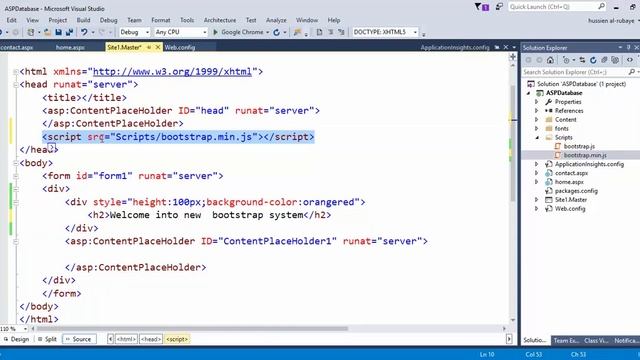Switch to Split view
This screenshot has height=360, width=640.
tap(47, 339)
